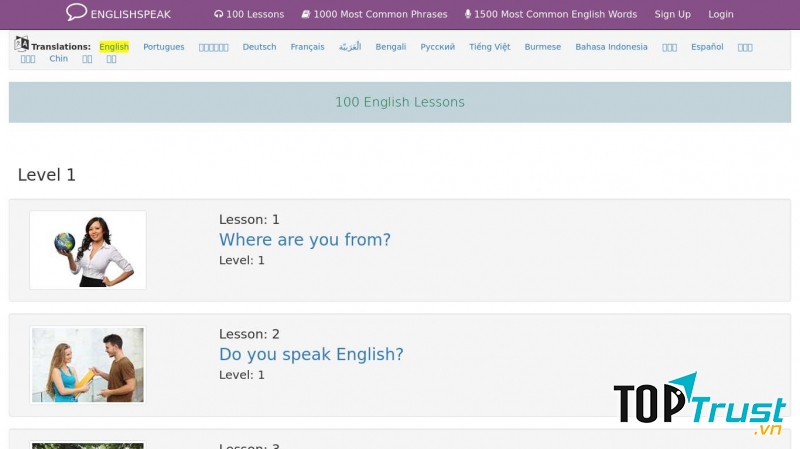Click the microphone icon beside 1500 Most Common English Words
The height and width of the screenshot is (449, 800).
coord(467,14)
